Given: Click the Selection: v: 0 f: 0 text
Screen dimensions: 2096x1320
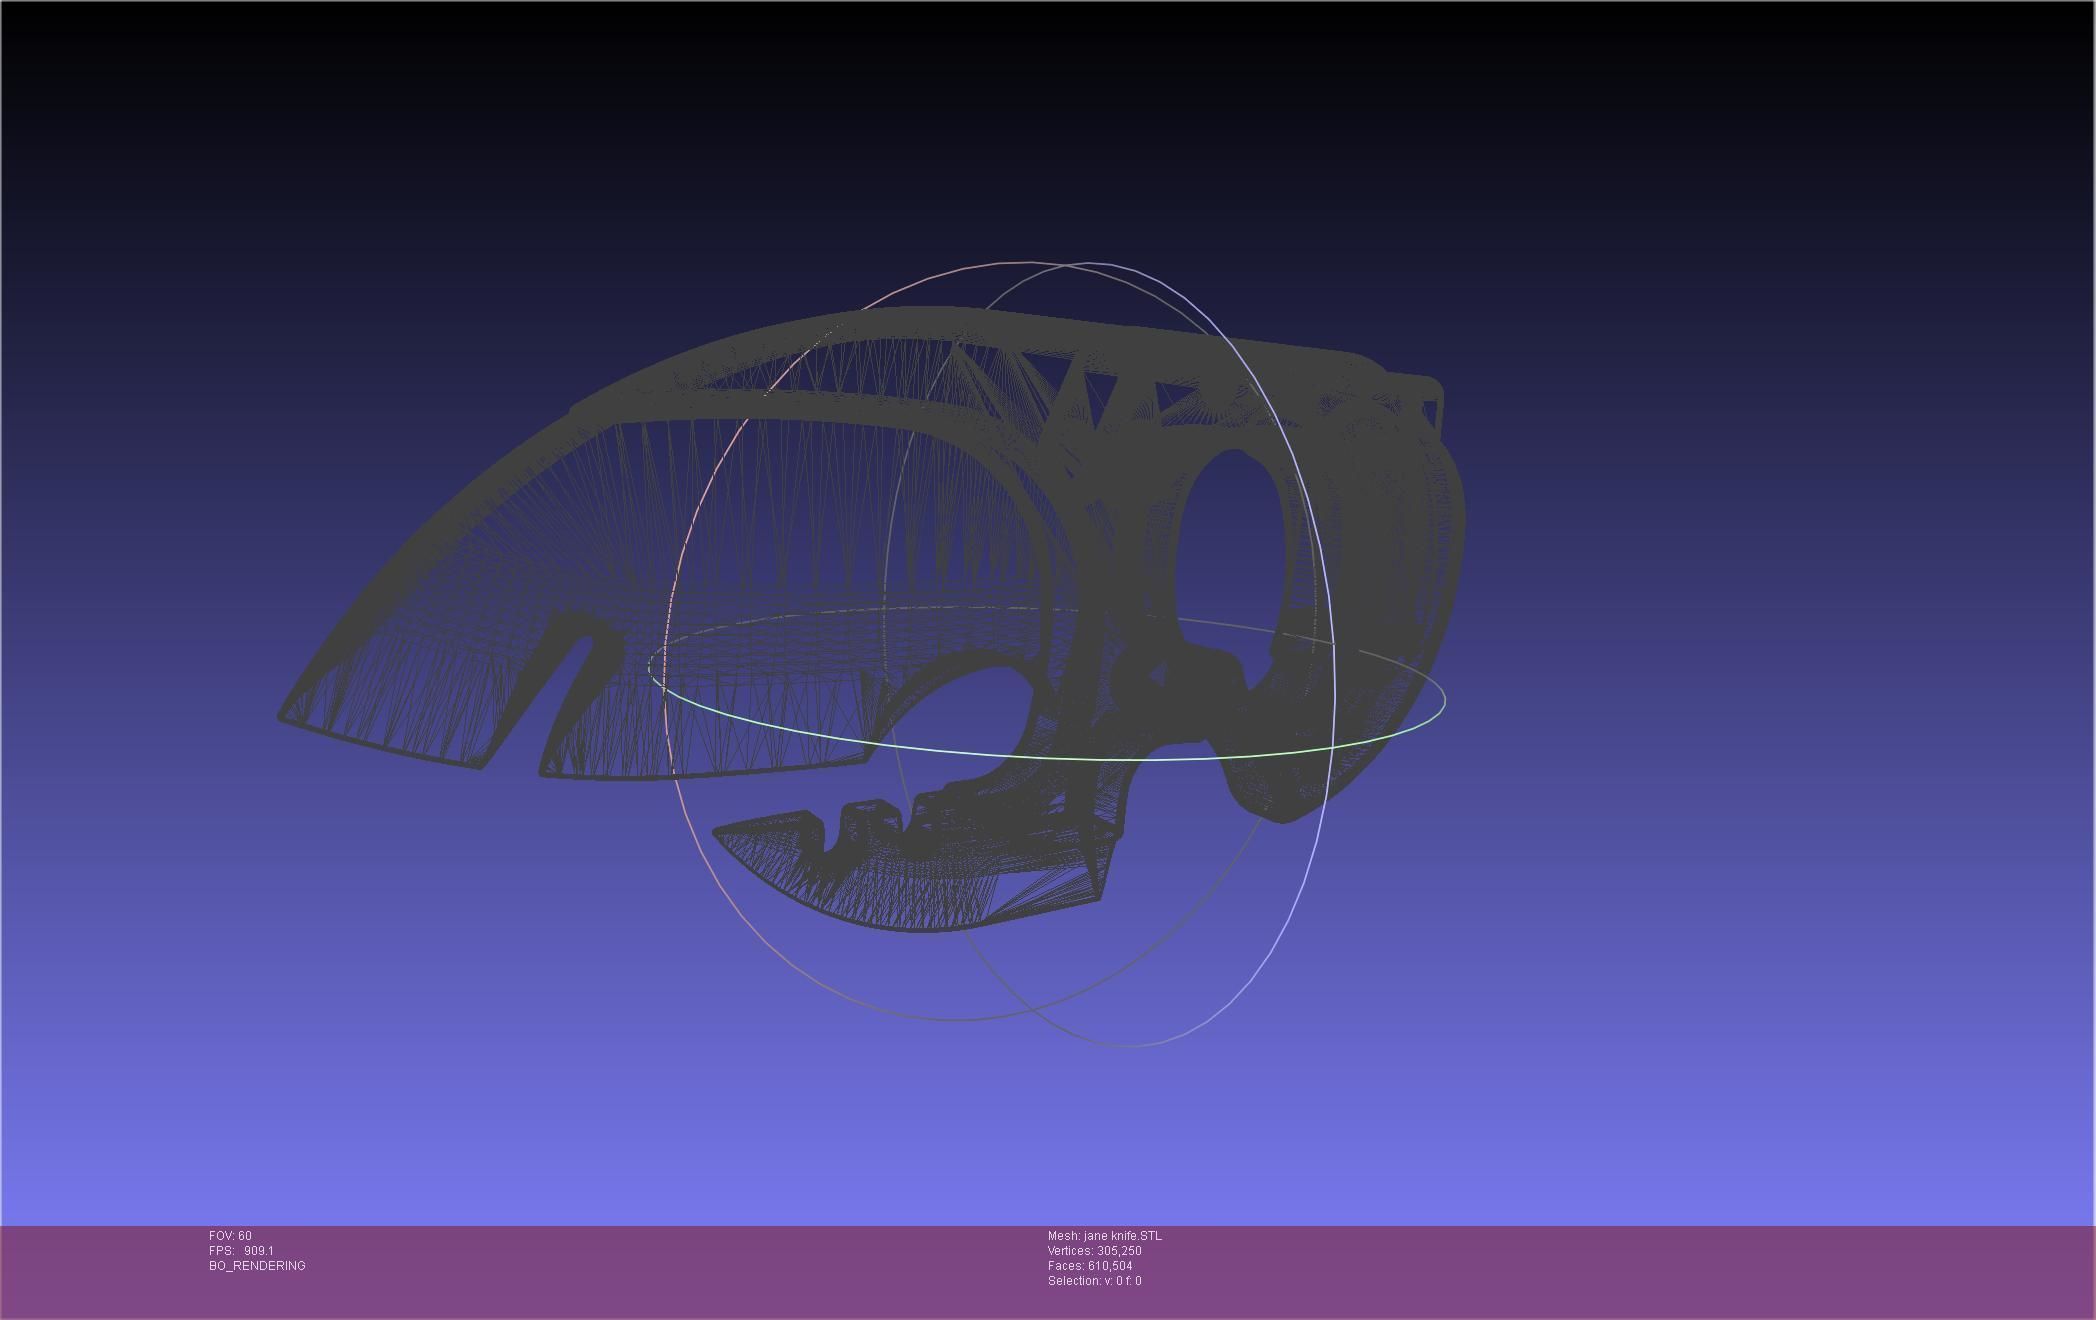Looking at the screenshot, I should click(1094, 1281).
